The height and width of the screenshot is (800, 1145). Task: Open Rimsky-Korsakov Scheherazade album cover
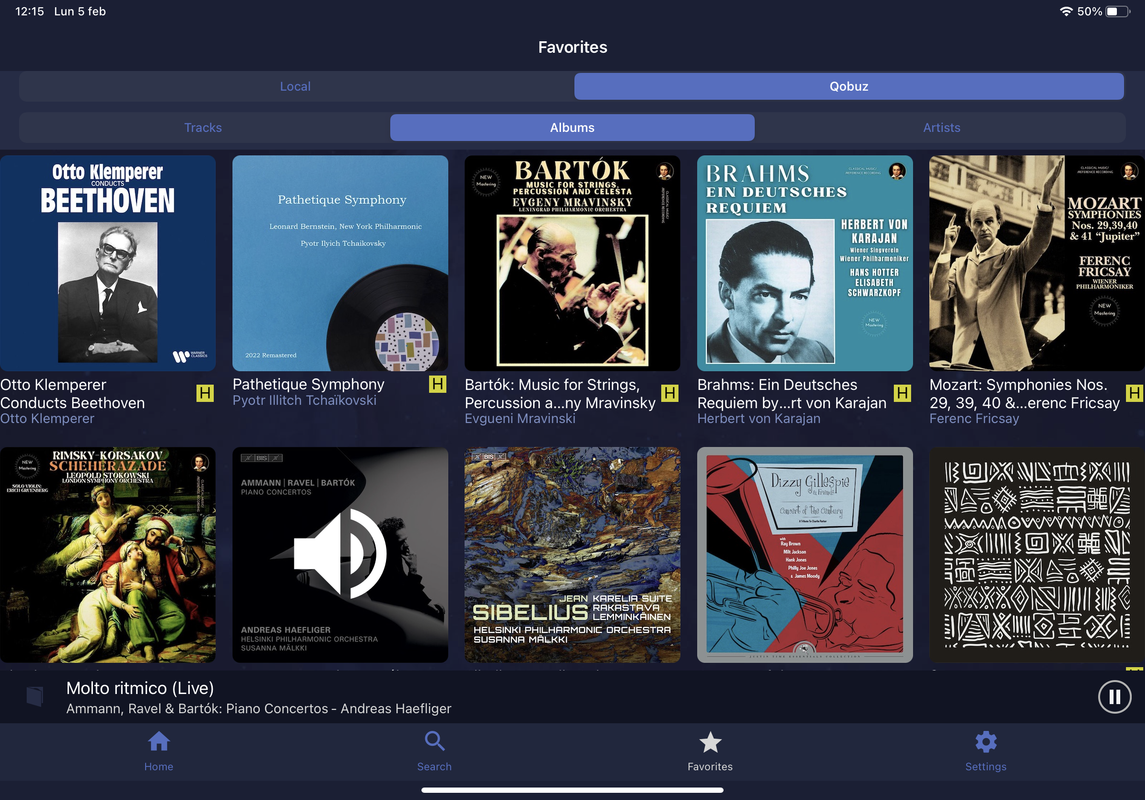(x=107, y=555)
